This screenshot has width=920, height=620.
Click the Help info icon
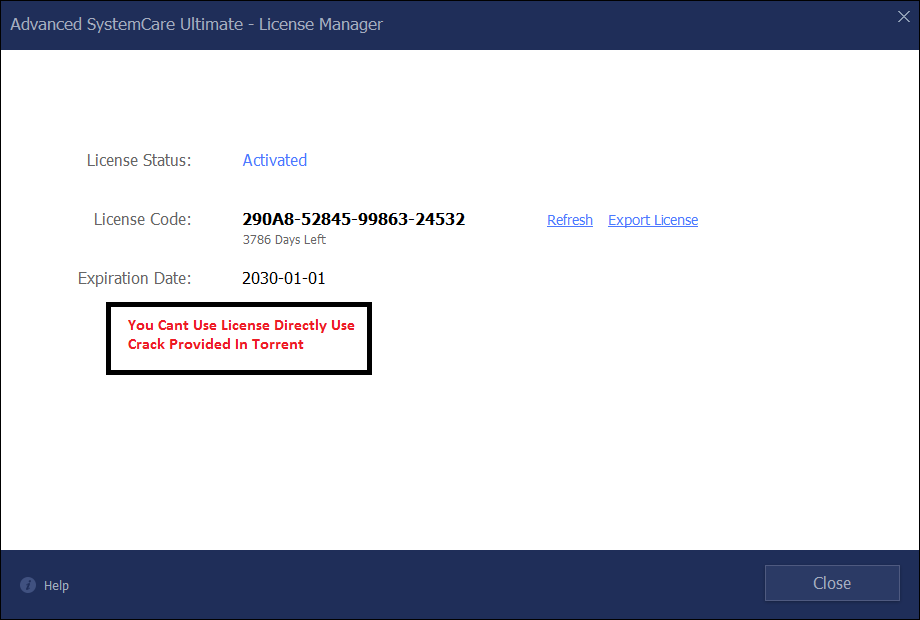click(28, 585)
